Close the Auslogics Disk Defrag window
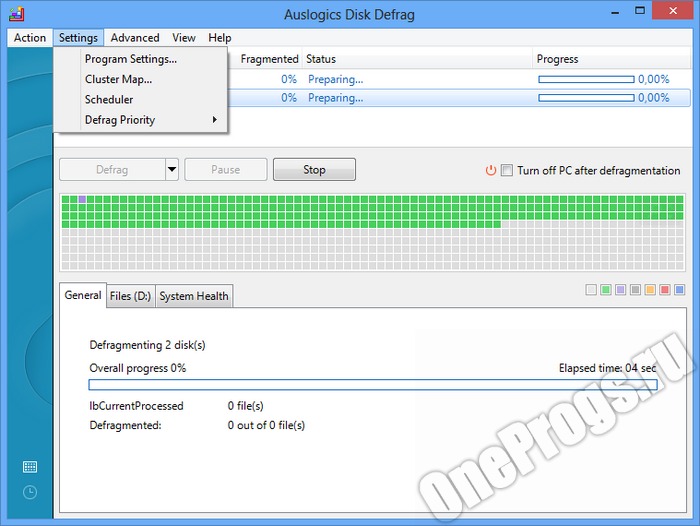700x526 pixels. coord(673,11)
